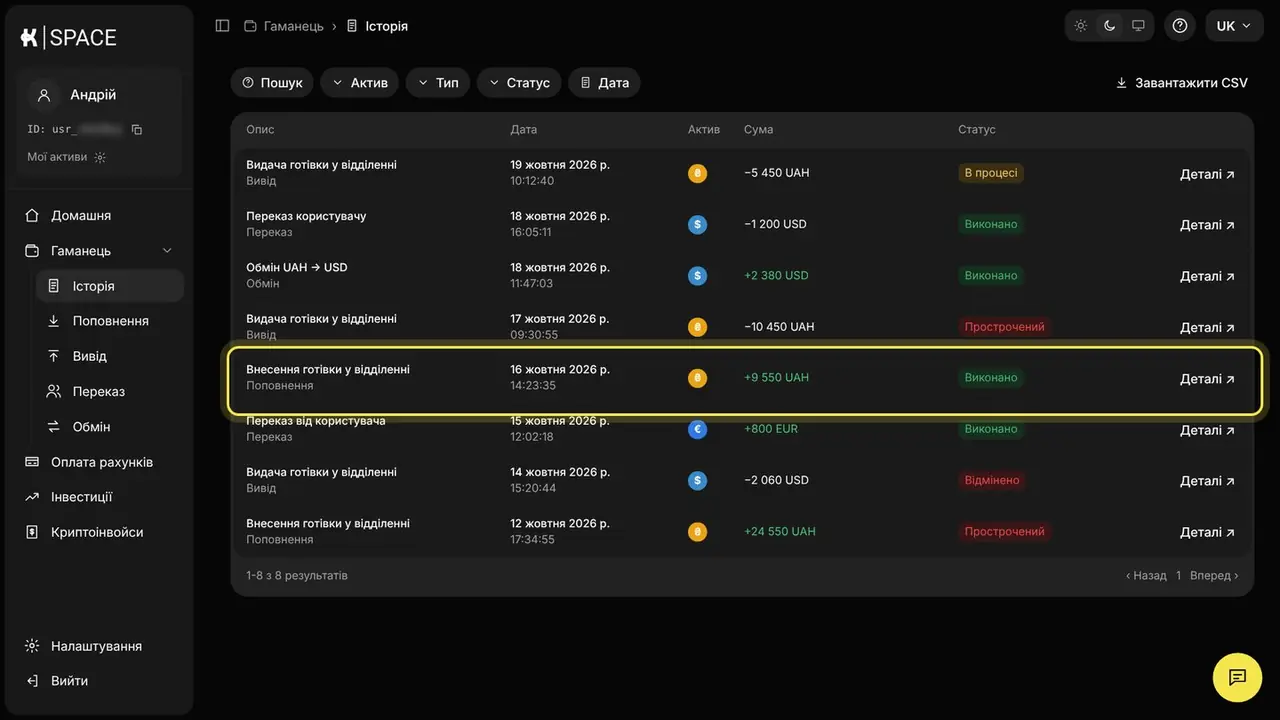Screen dimensions: 1280x720
Task: Select system theme monitor toggle
Action: tap(1138, 26)
